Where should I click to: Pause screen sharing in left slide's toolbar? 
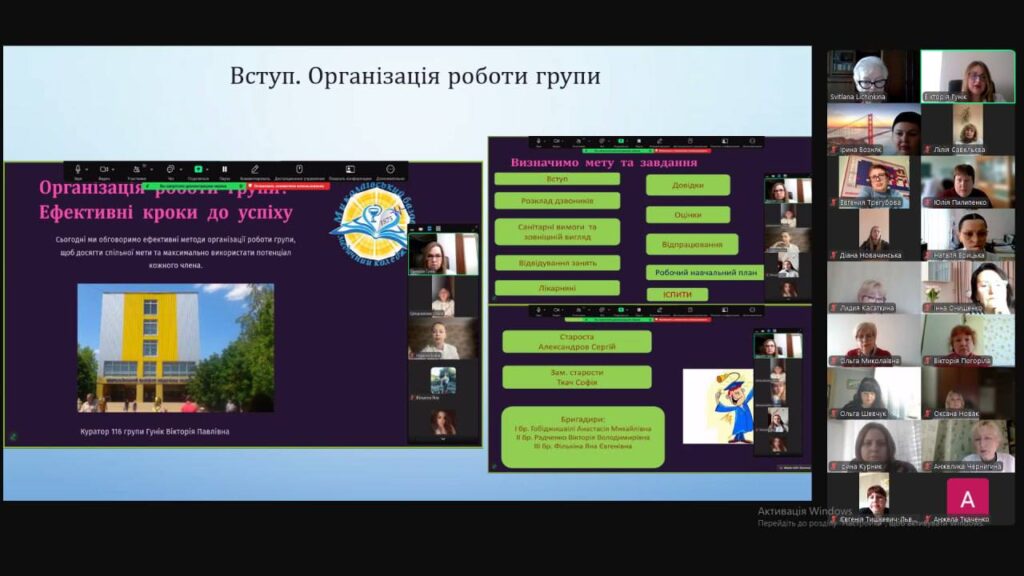coord(225,170)
